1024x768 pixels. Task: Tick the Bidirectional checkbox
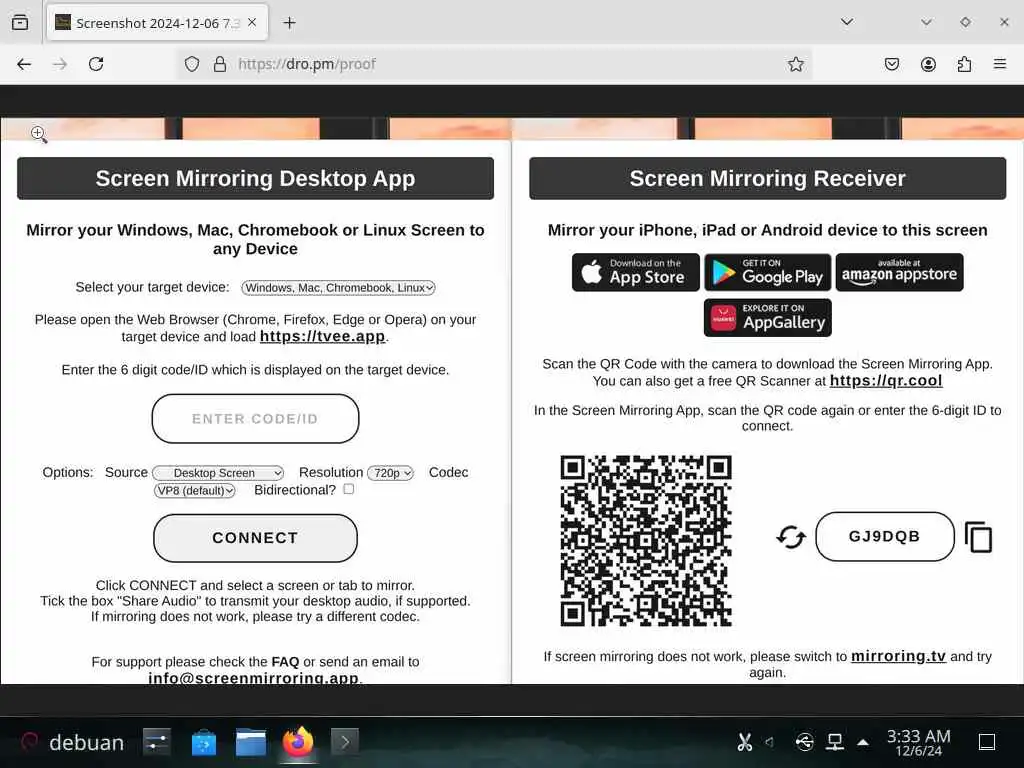point(349,489)
